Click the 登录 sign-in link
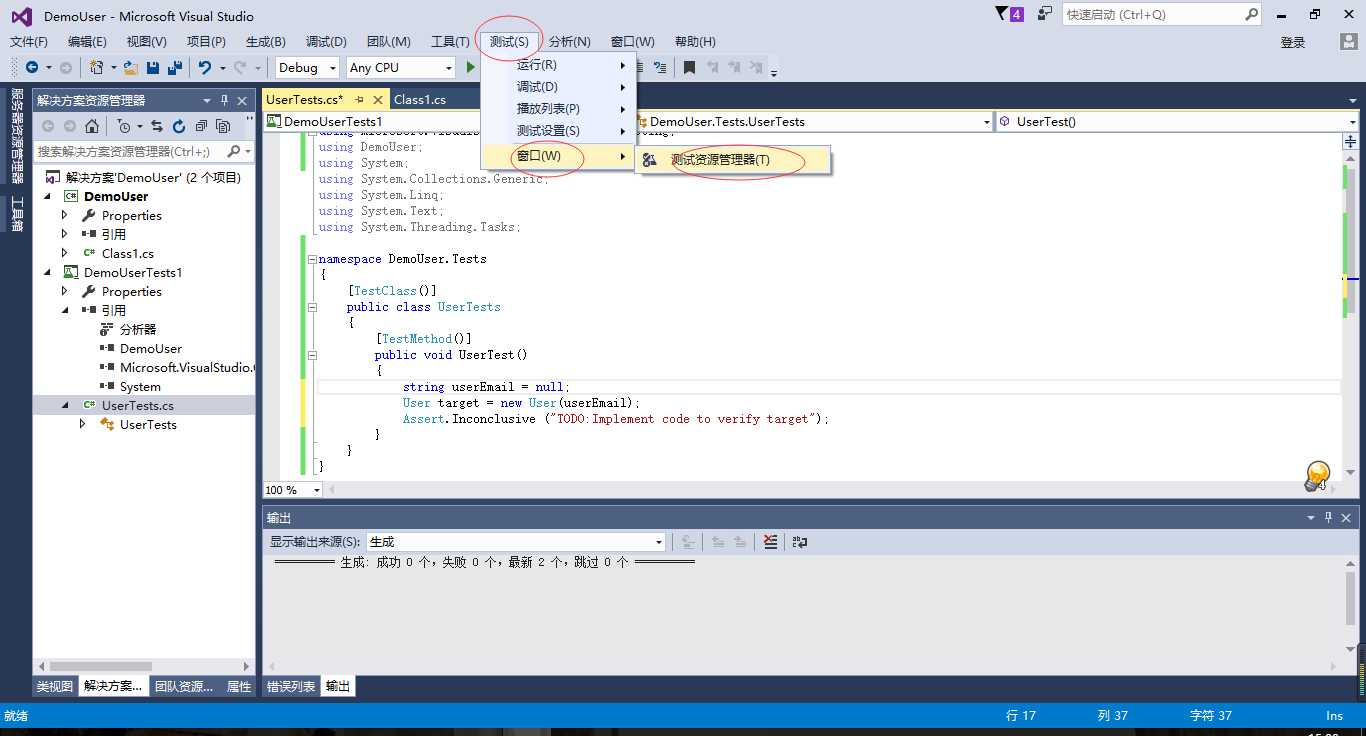The width and height of the screenshot is (1366, 736). [1293, 42]
